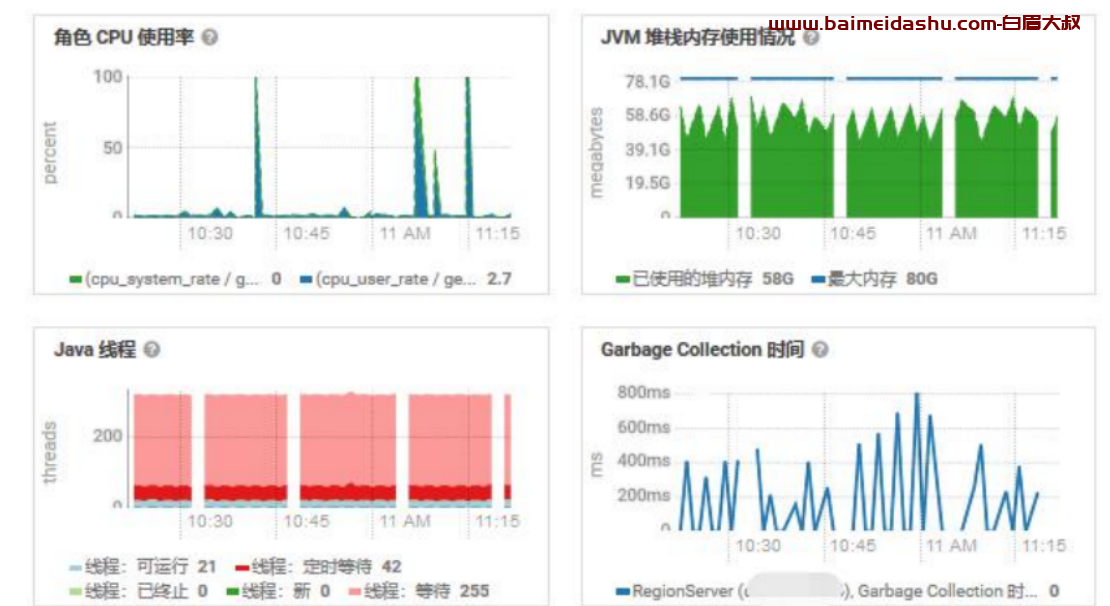Click help icon beside JVM 堆栈内存使用情况 title

tap(811, 38)
